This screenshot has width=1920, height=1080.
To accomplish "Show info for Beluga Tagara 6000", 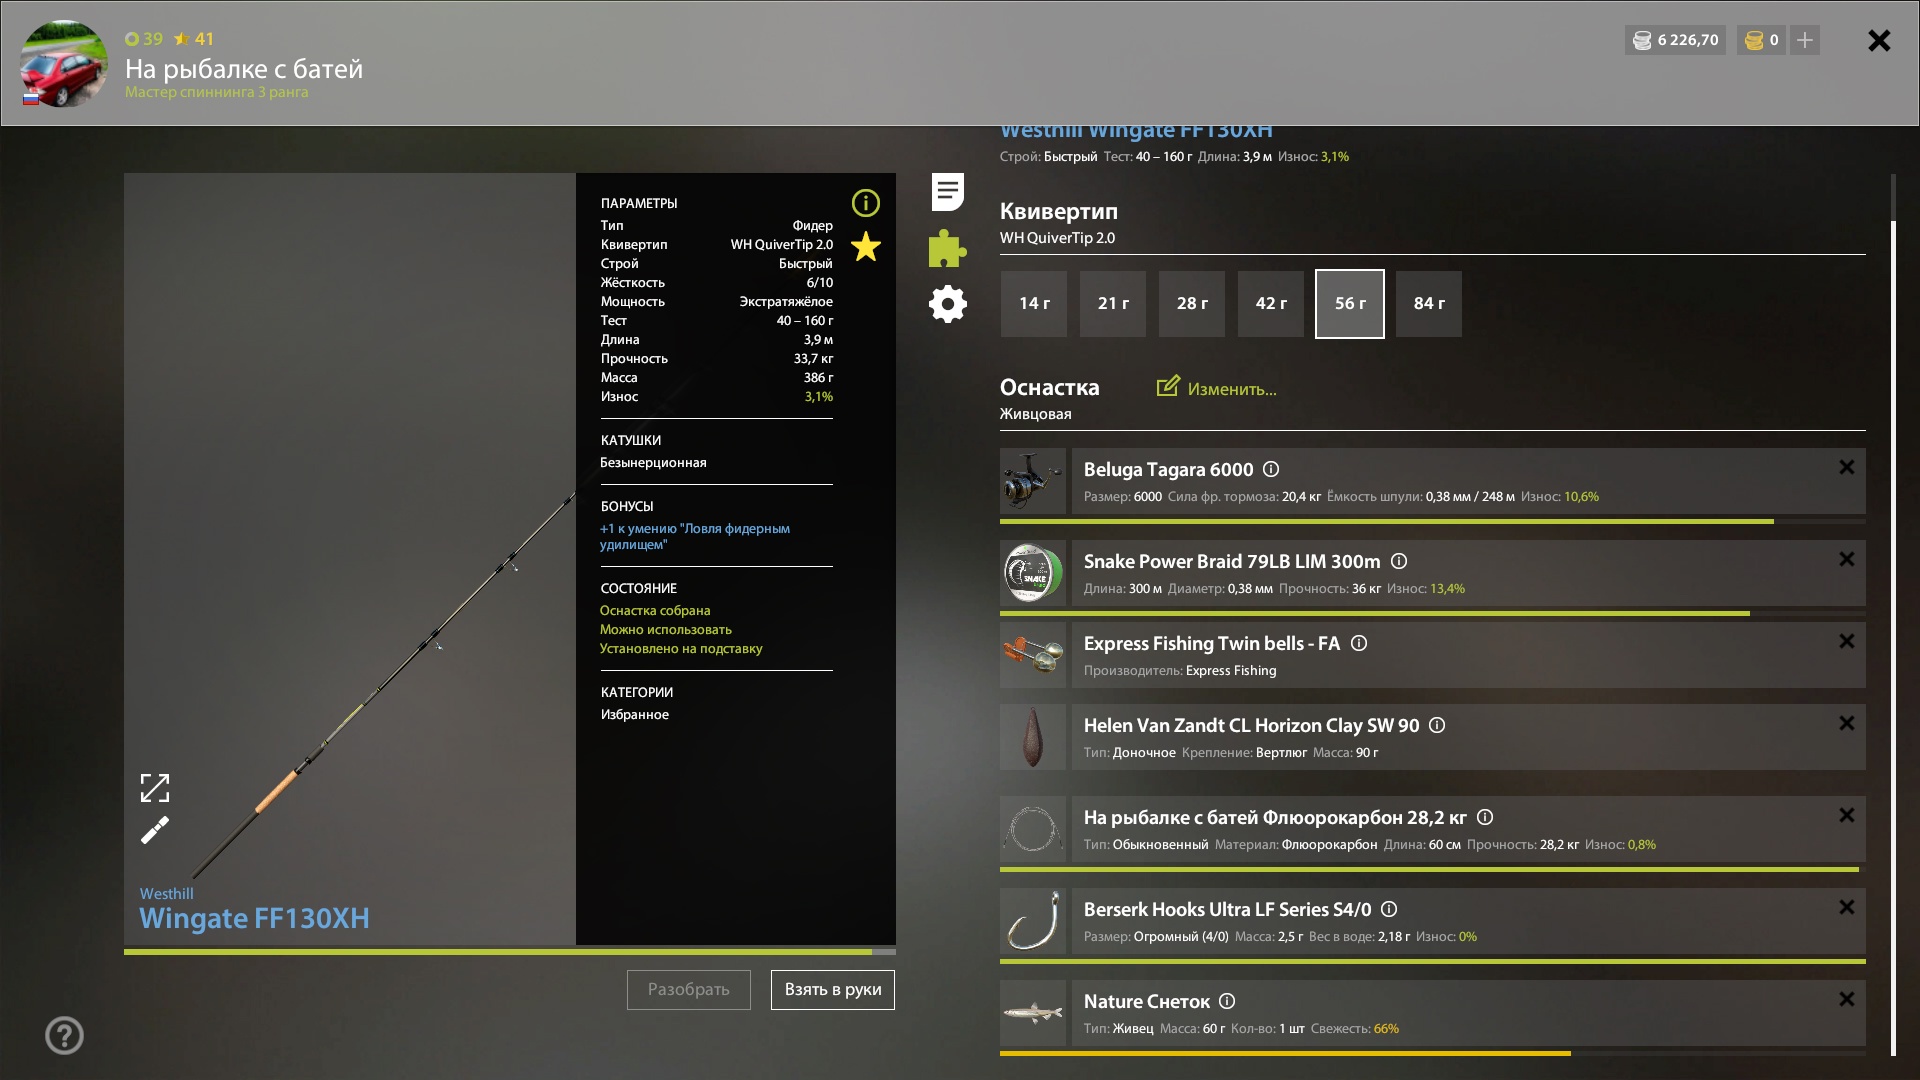I will [x=1271, y=469].
